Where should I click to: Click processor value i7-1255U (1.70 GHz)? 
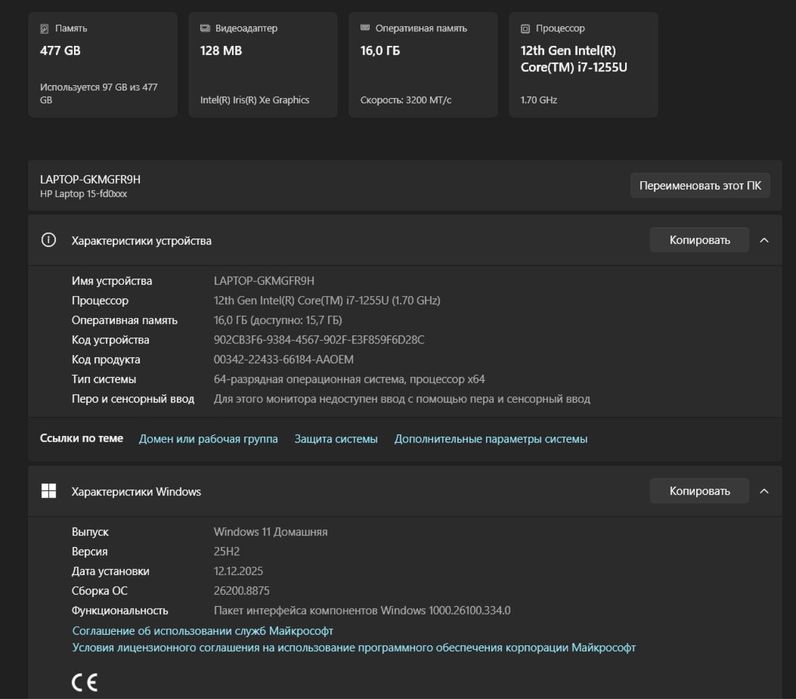tap(327, 301)
